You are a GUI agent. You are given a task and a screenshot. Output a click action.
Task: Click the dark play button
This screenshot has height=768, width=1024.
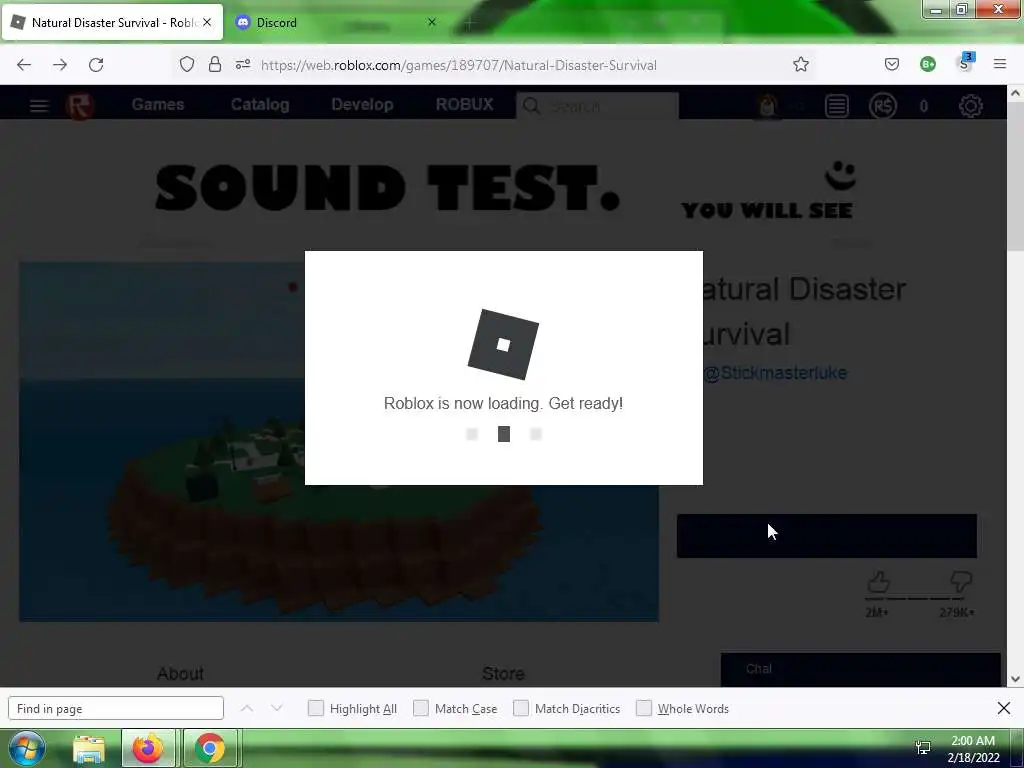point(827,536)
